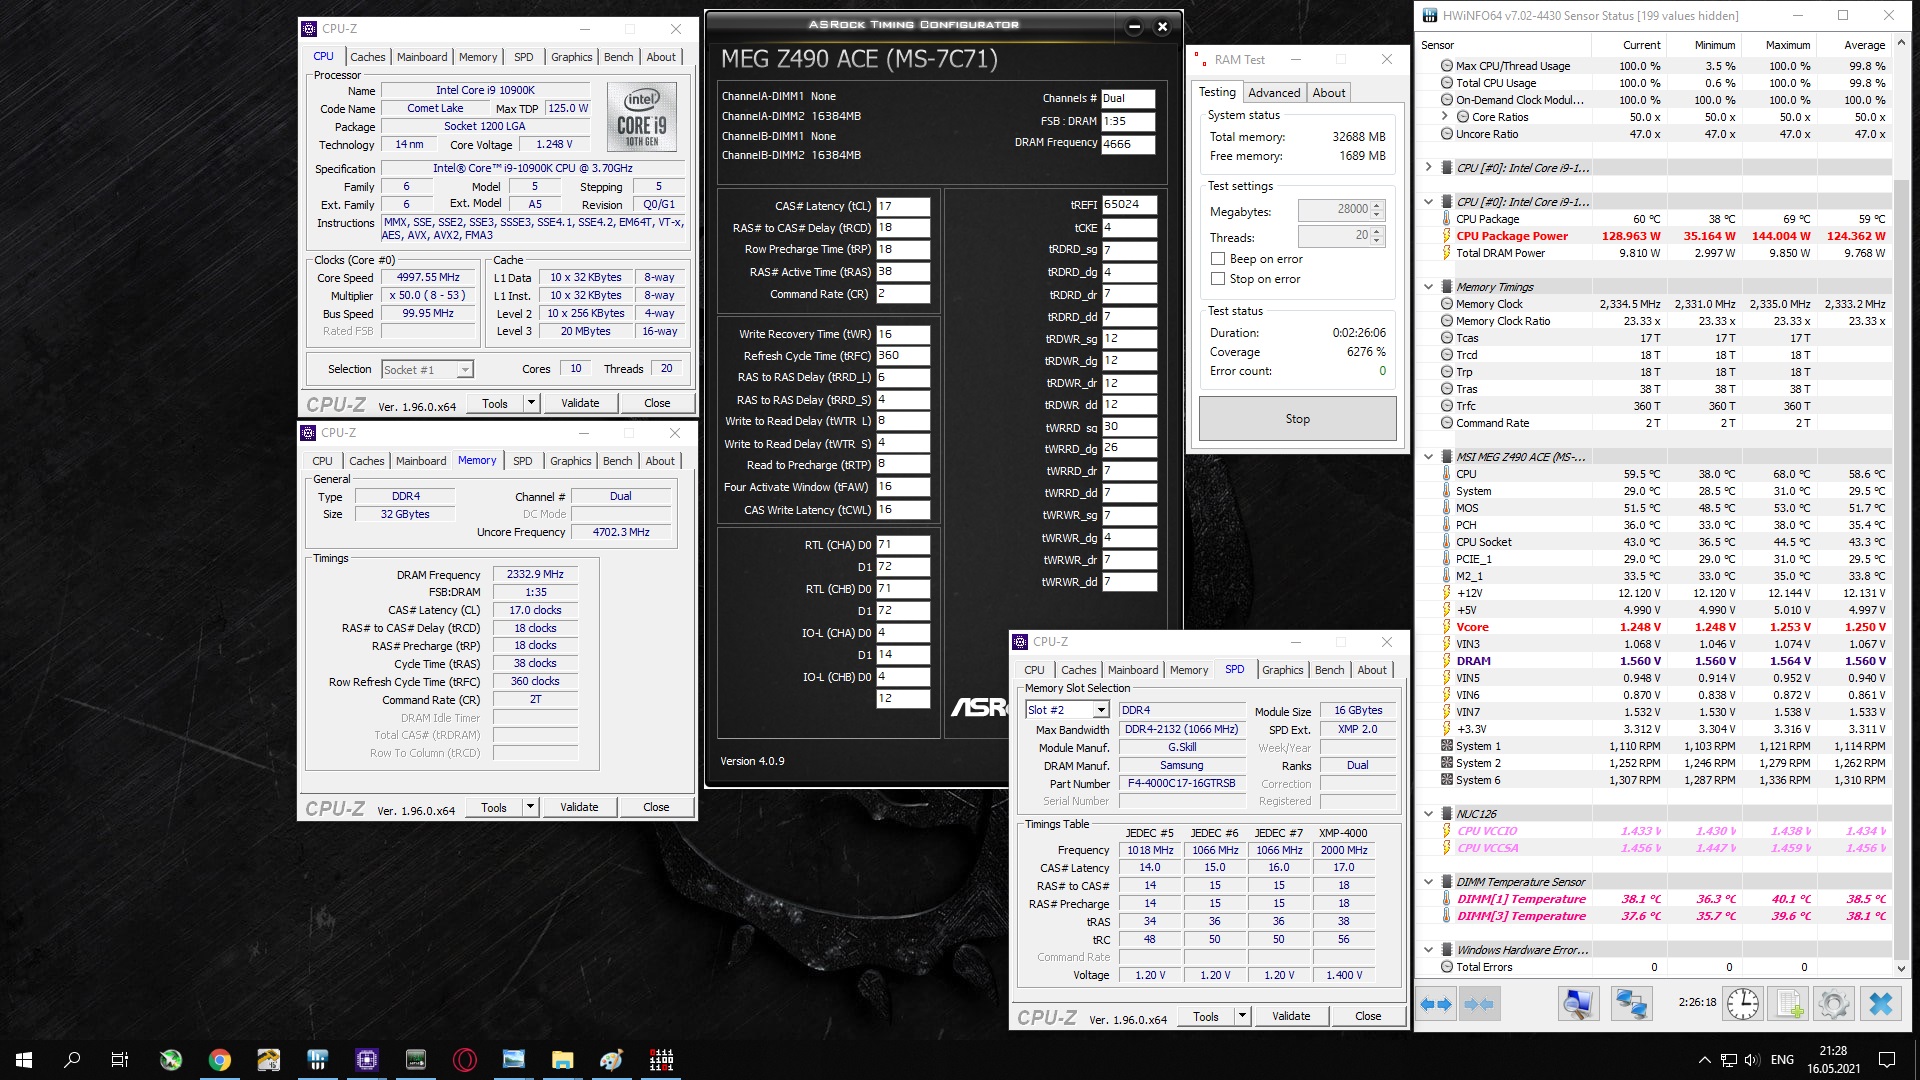
Task: Click Validate in the Memory CPU-Z window
Action: (x=579, y=807)
